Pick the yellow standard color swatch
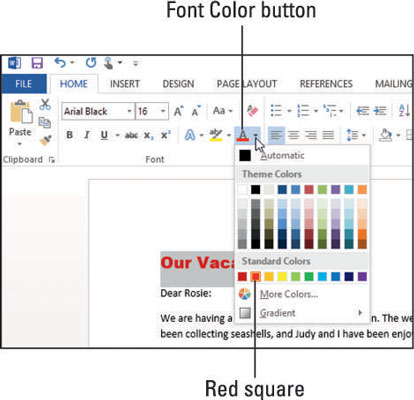This screenshot has width=414, height=400. (282, 276)
